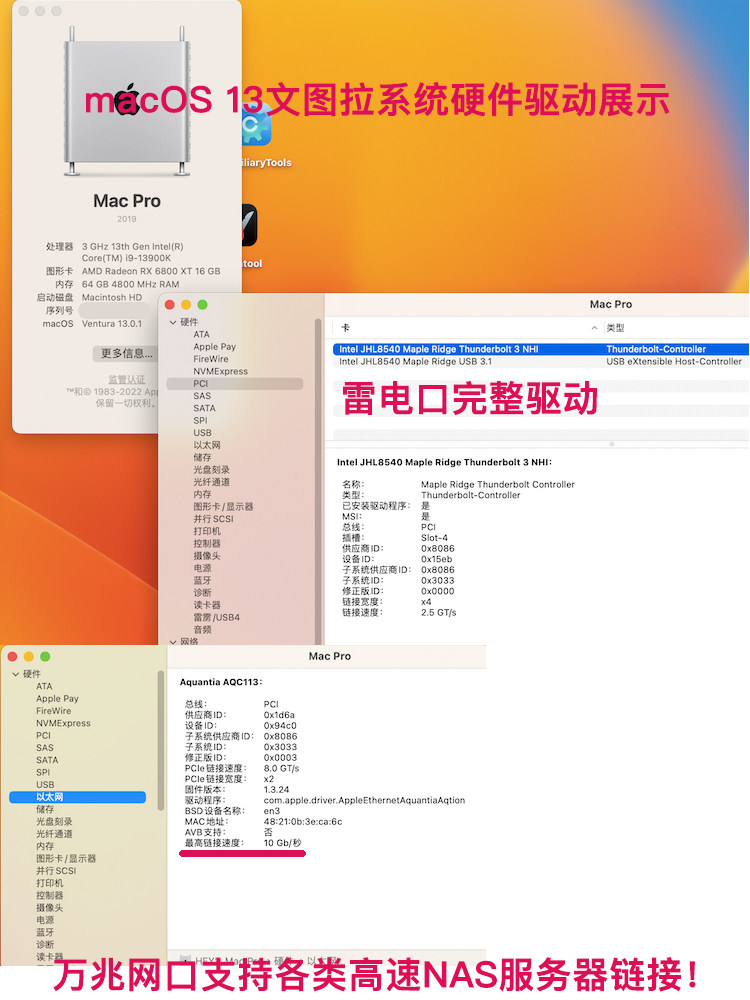Image resolution: width=750 pixels, height=1000 pixels.
Task: Select 摄像头 in upper sidebar
Action: (x=207, y=555)
